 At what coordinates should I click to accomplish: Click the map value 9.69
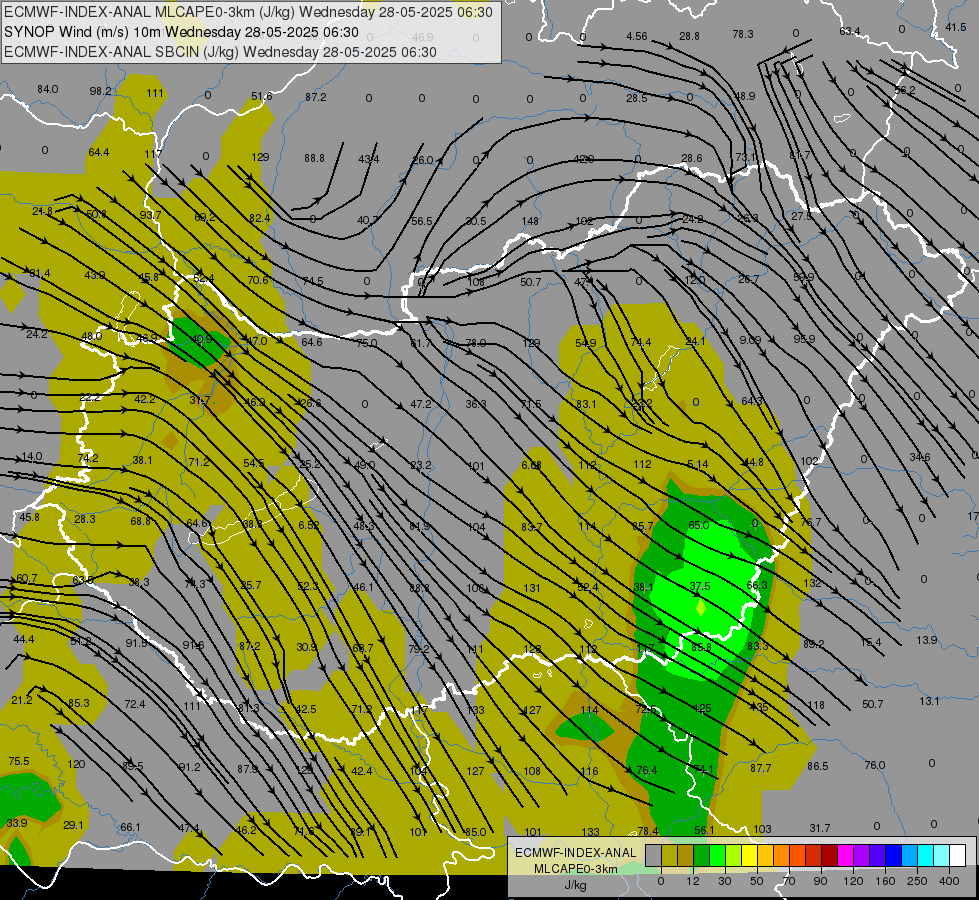click(750, 340)
